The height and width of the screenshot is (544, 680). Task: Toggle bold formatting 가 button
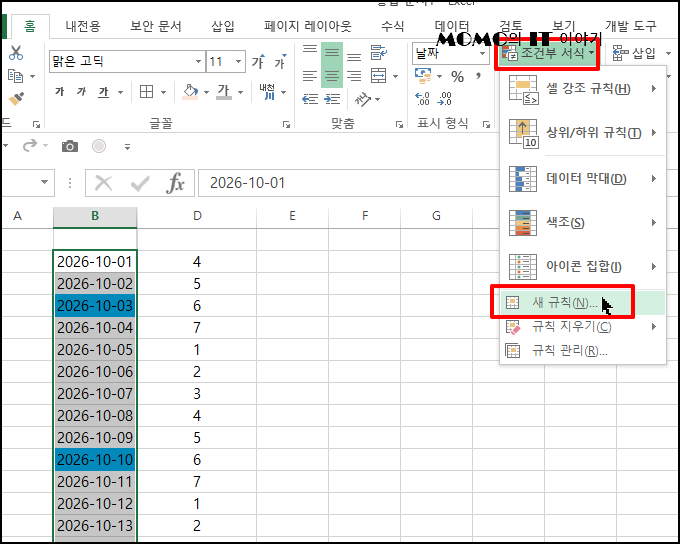pyautogui.click(x=60, y=92)
